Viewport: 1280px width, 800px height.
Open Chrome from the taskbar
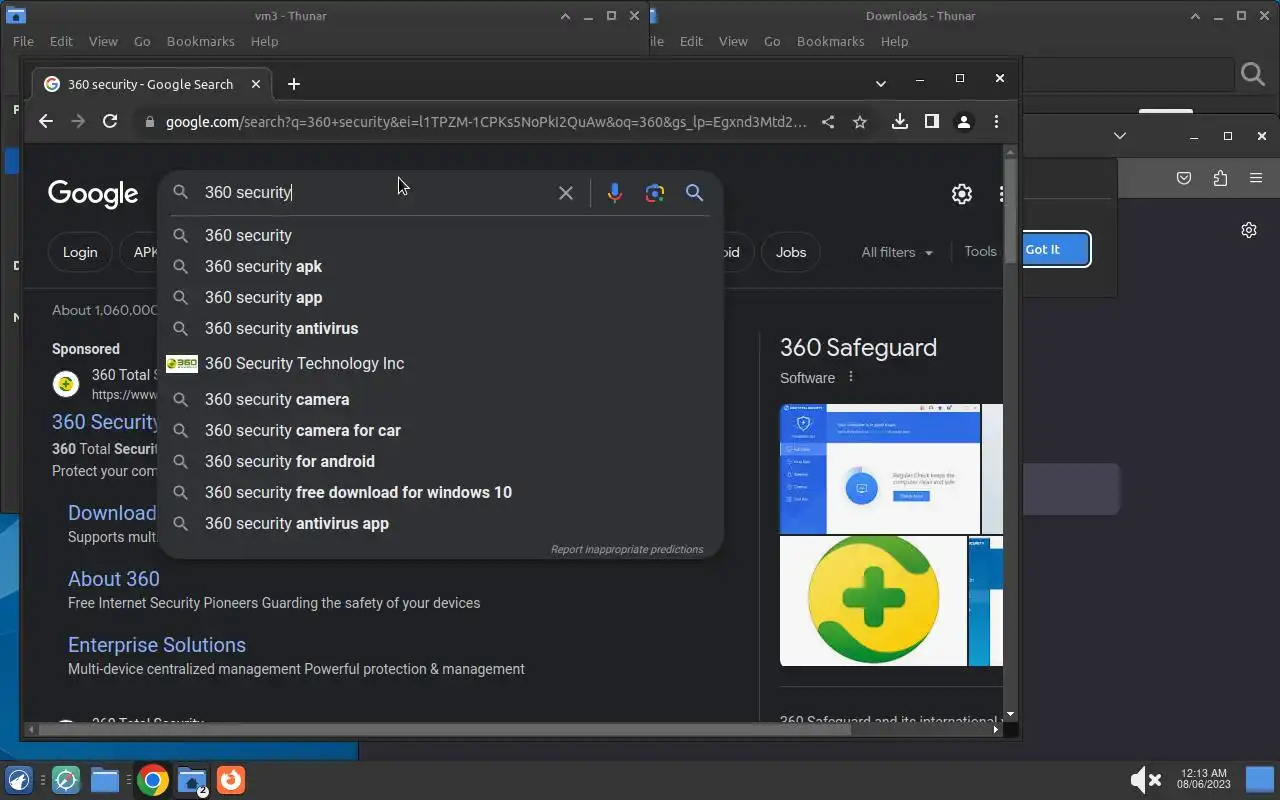152,780
